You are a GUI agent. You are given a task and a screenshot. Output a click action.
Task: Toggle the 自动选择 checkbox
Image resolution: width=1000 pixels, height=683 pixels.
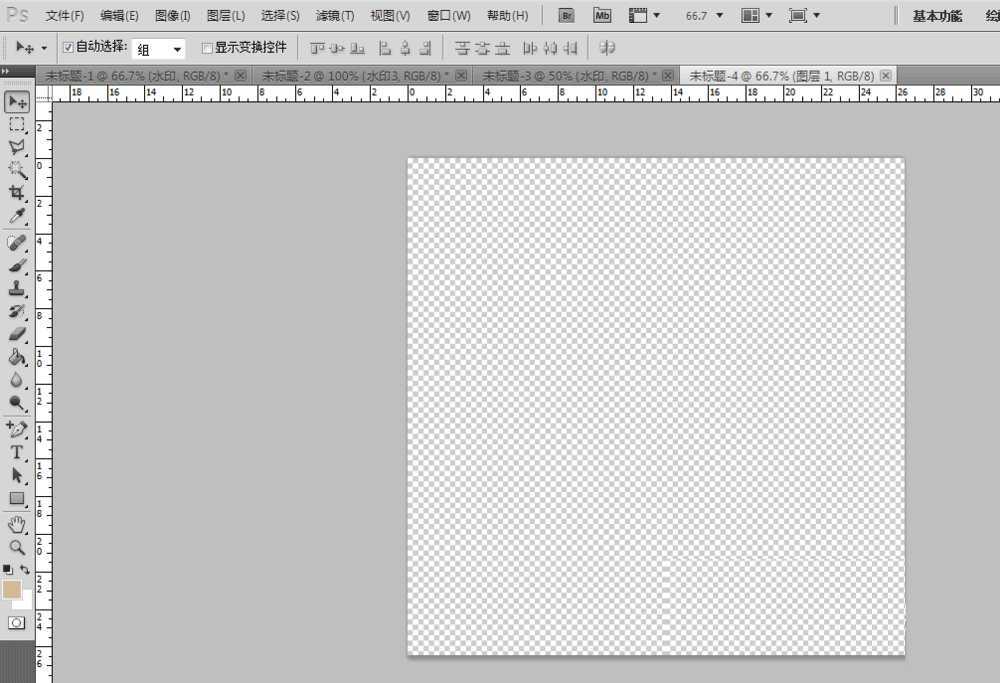68,47
